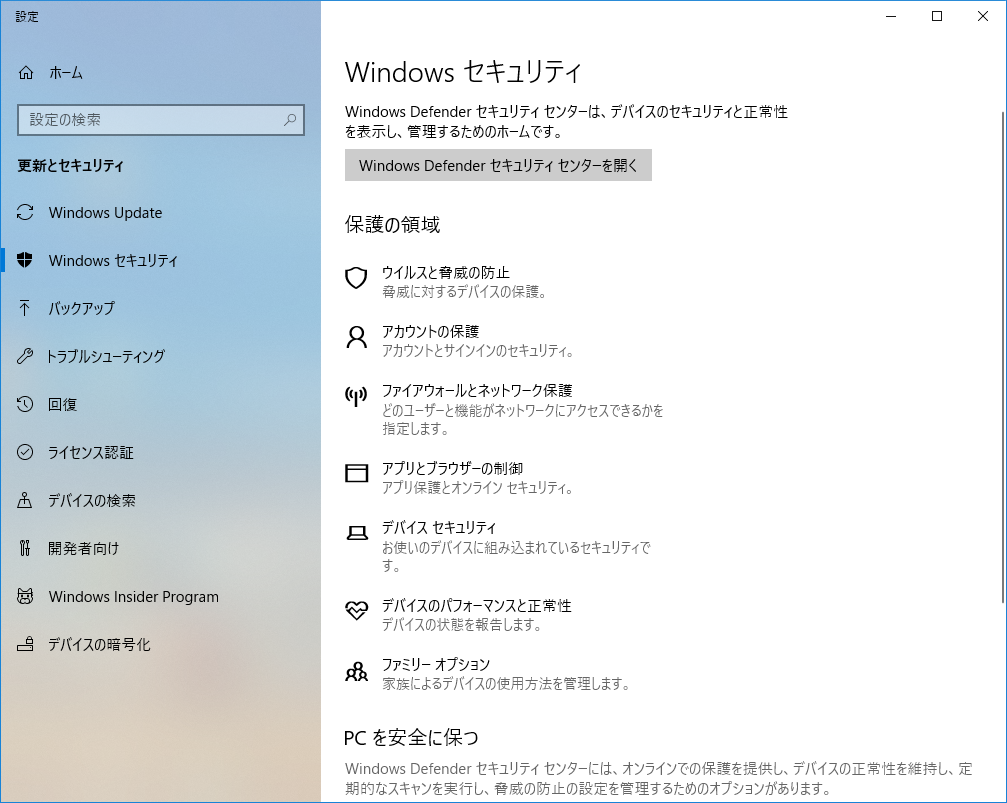Open デバイス セキュリティ settings
The height and width of the screenshot is (803, 1007).
click(439, 527)
